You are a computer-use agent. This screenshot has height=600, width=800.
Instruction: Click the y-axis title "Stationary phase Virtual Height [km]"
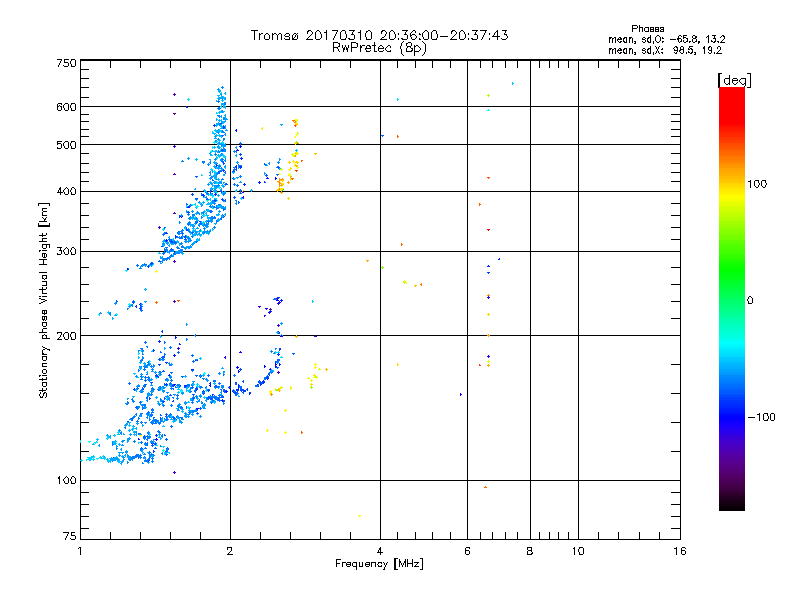coord(43,301)
